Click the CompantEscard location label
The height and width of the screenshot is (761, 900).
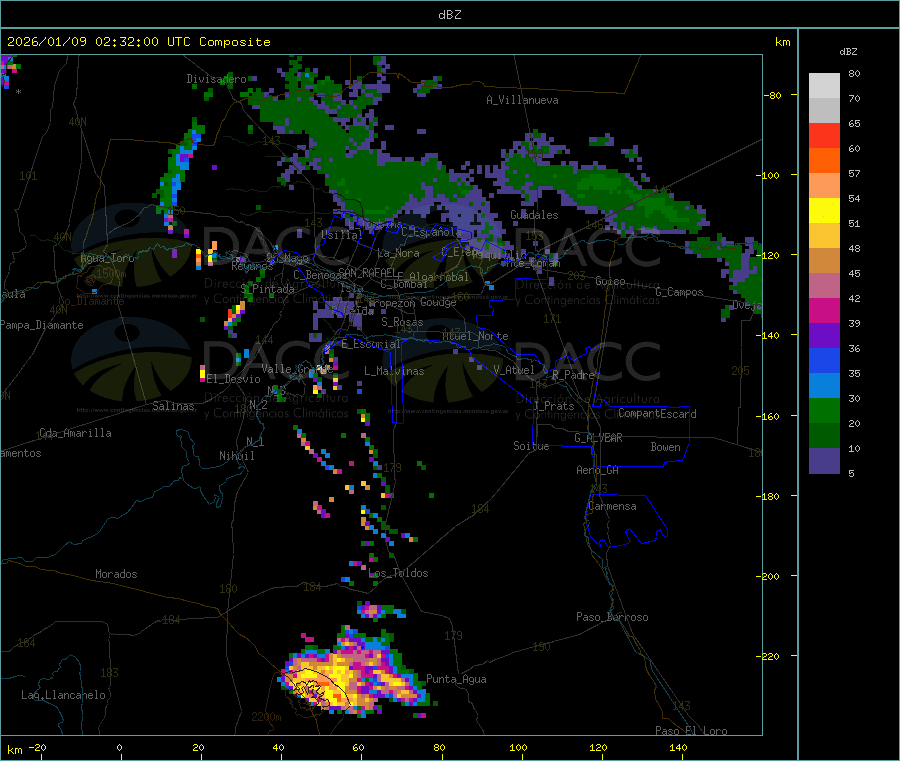pyautogui.click(x=657, y=413)
